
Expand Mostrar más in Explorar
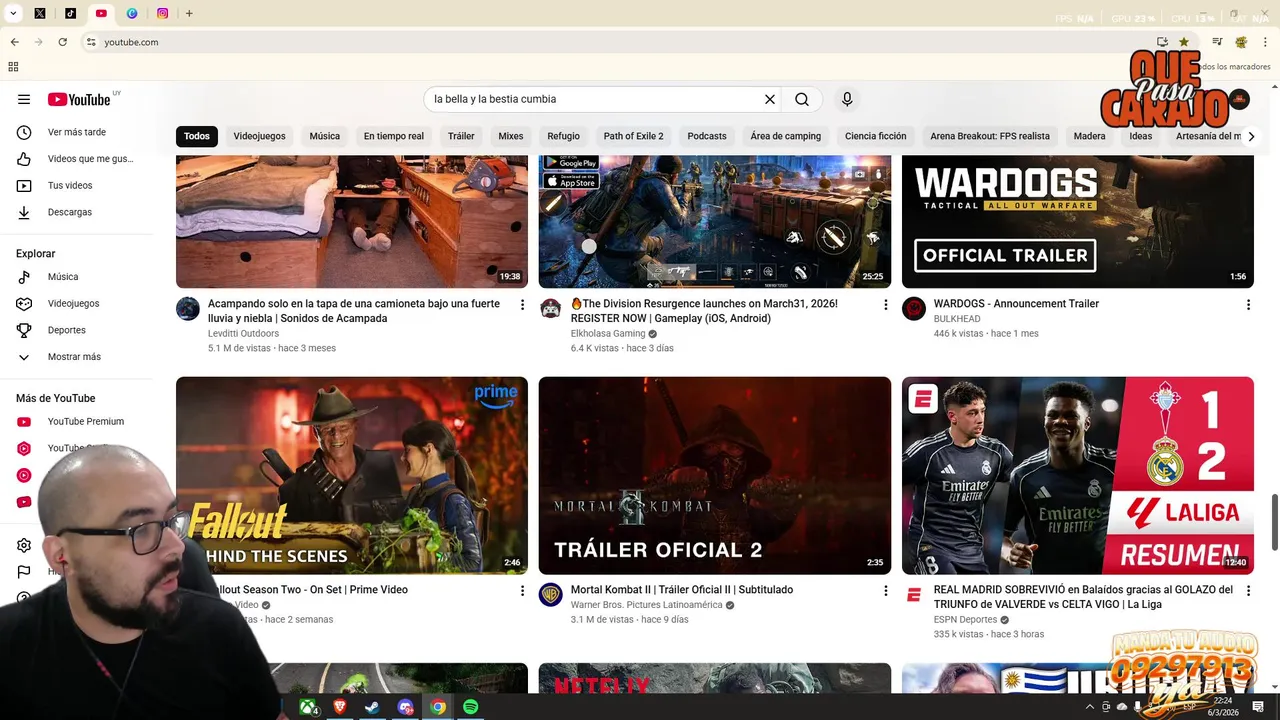click(x=76, y=357)
